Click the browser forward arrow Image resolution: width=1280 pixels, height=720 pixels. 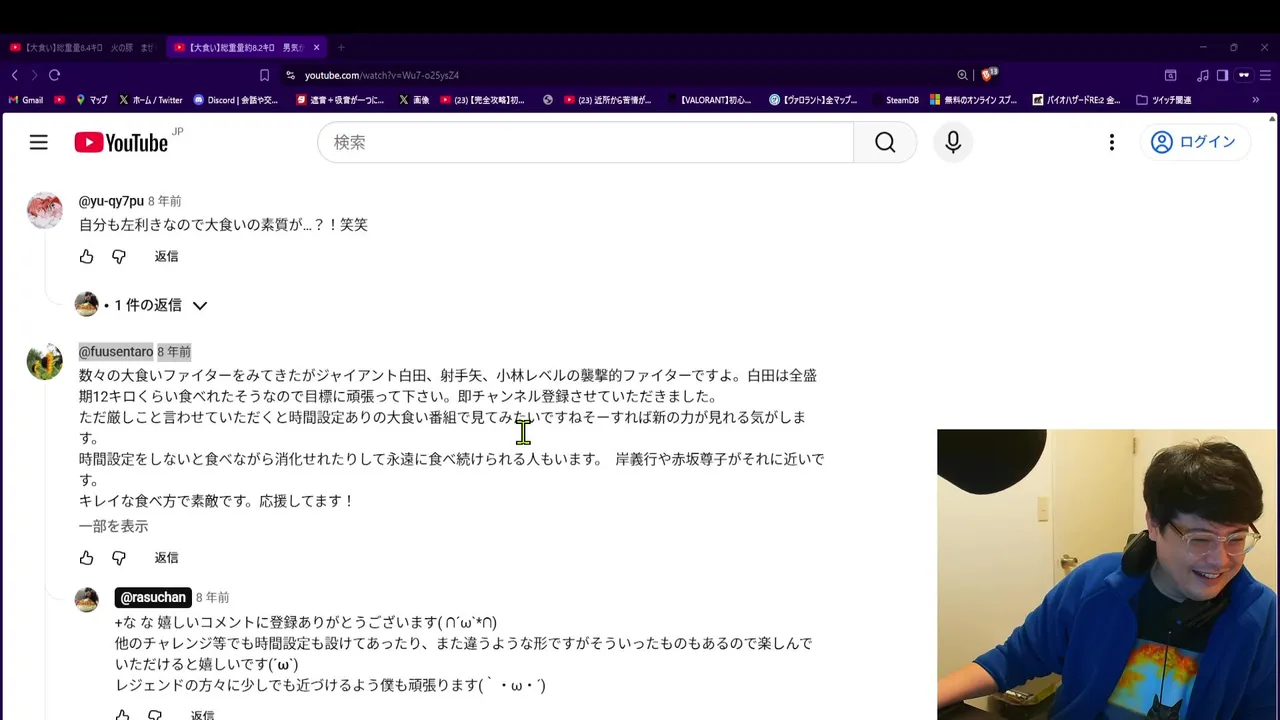[34, 75]
